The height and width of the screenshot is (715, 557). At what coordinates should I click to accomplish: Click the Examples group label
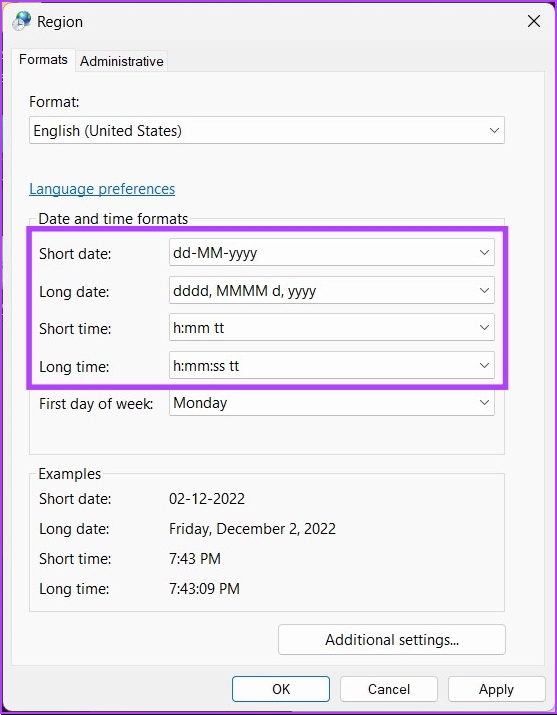pyautogui.click(x=70, y=474)
